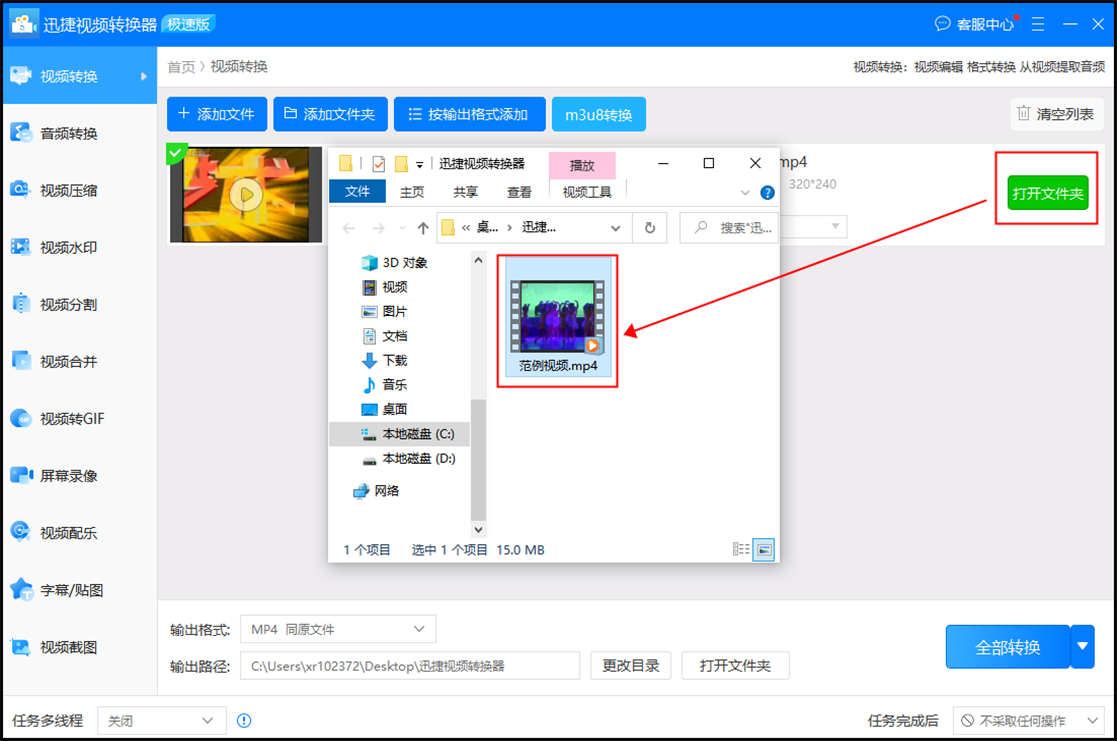
Task: Select 图片 in navigation pane
Action: 385,311
